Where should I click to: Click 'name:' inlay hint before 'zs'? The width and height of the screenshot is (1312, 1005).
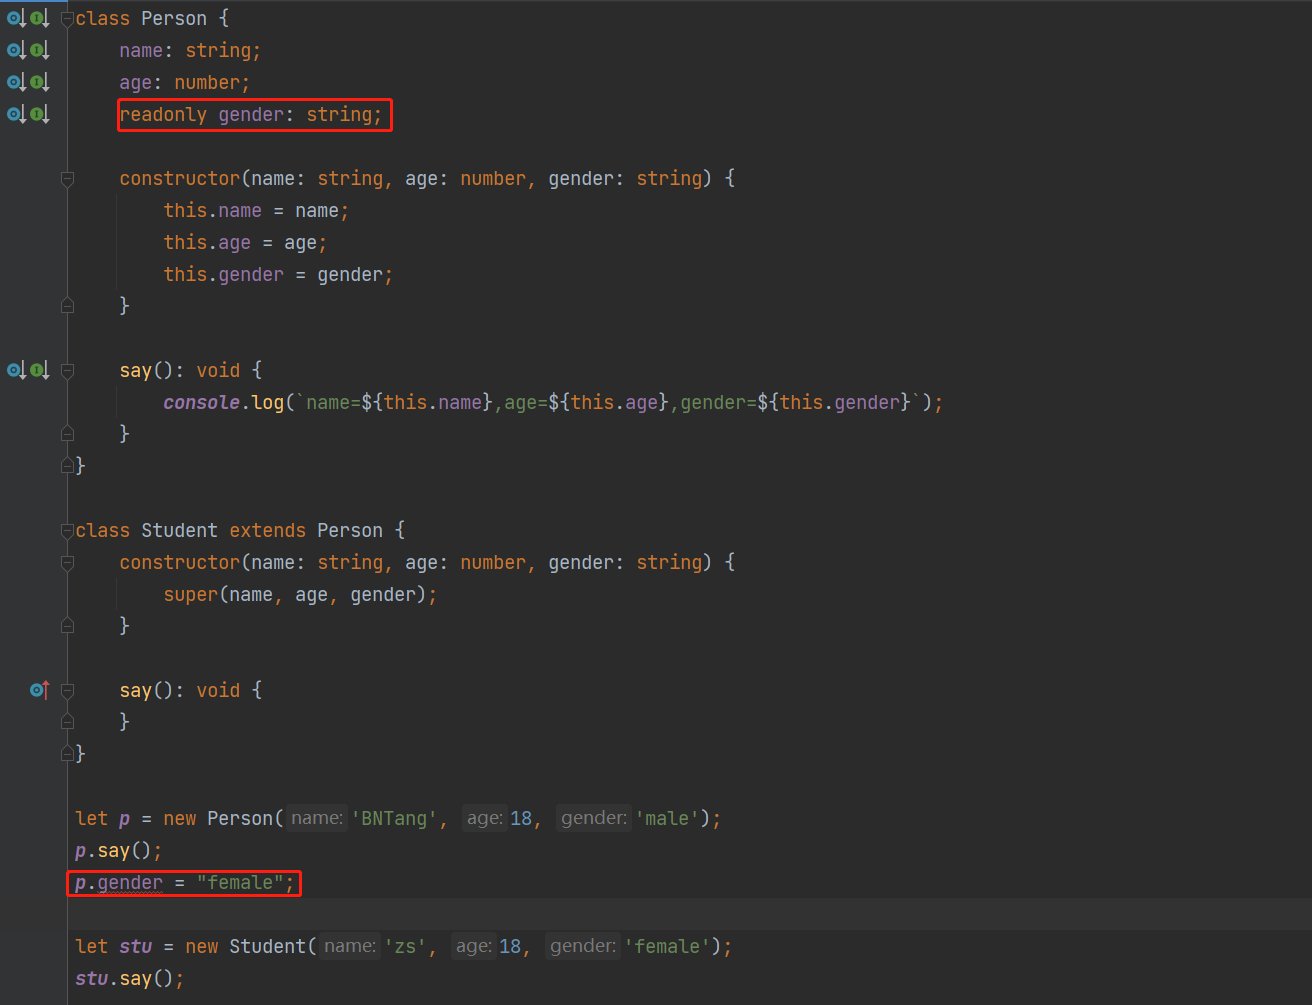click(x=350, y=946)
